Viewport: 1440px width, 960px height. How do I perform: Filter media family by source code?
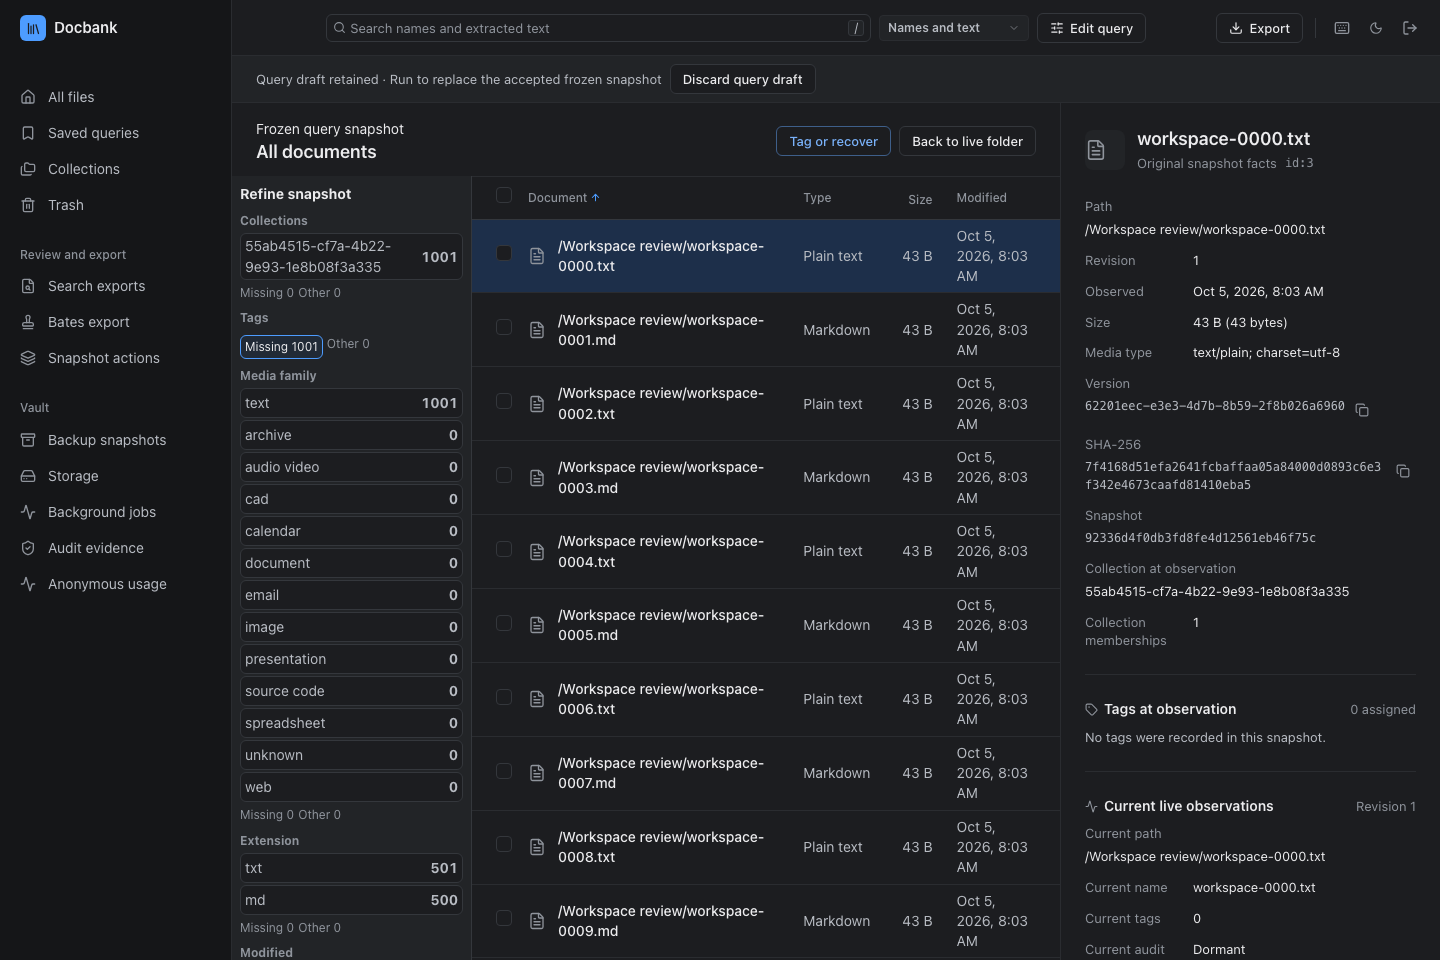[x=351, y=691]
